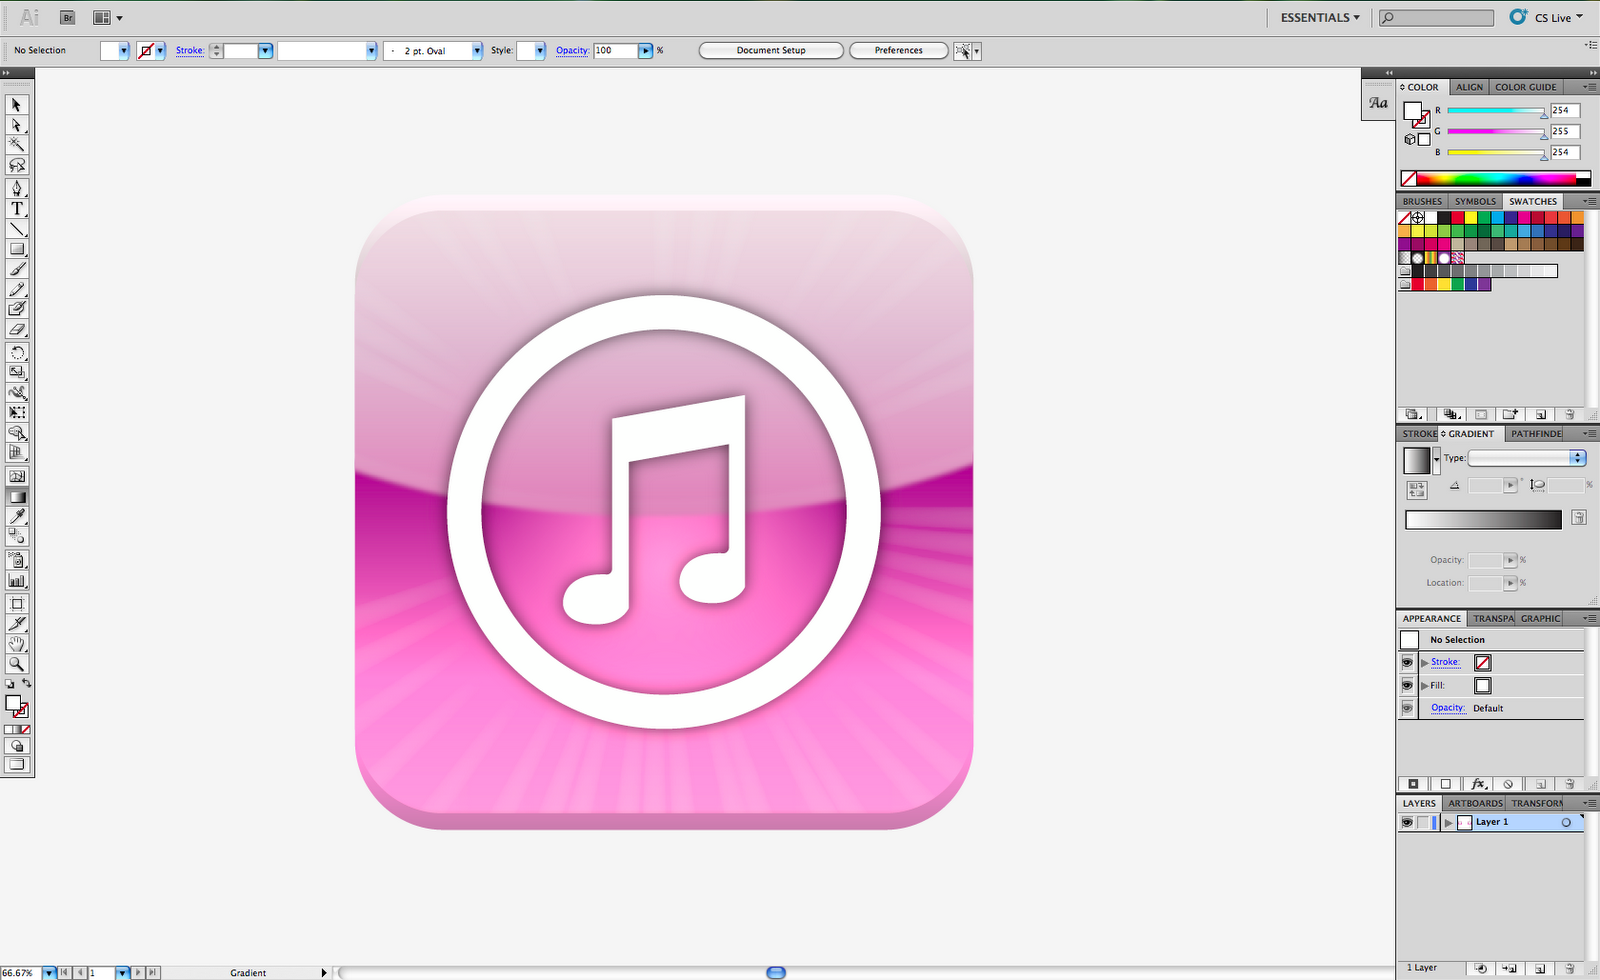1600x980 pixels.
Task: Toggle lock box for Layer 1
Action: (1423, 822)
